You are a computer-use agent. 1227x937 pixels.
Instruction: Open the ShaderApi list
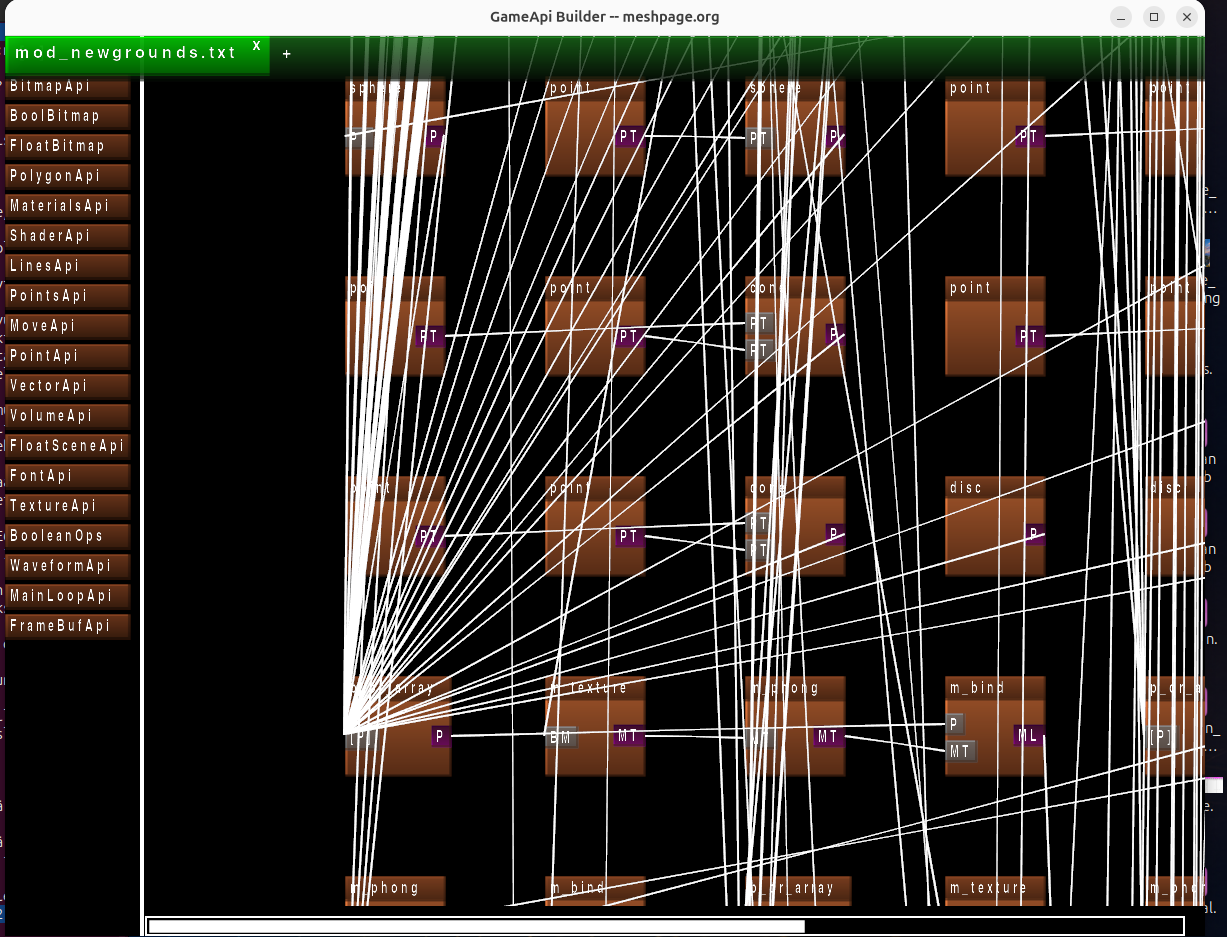(67, 236)
